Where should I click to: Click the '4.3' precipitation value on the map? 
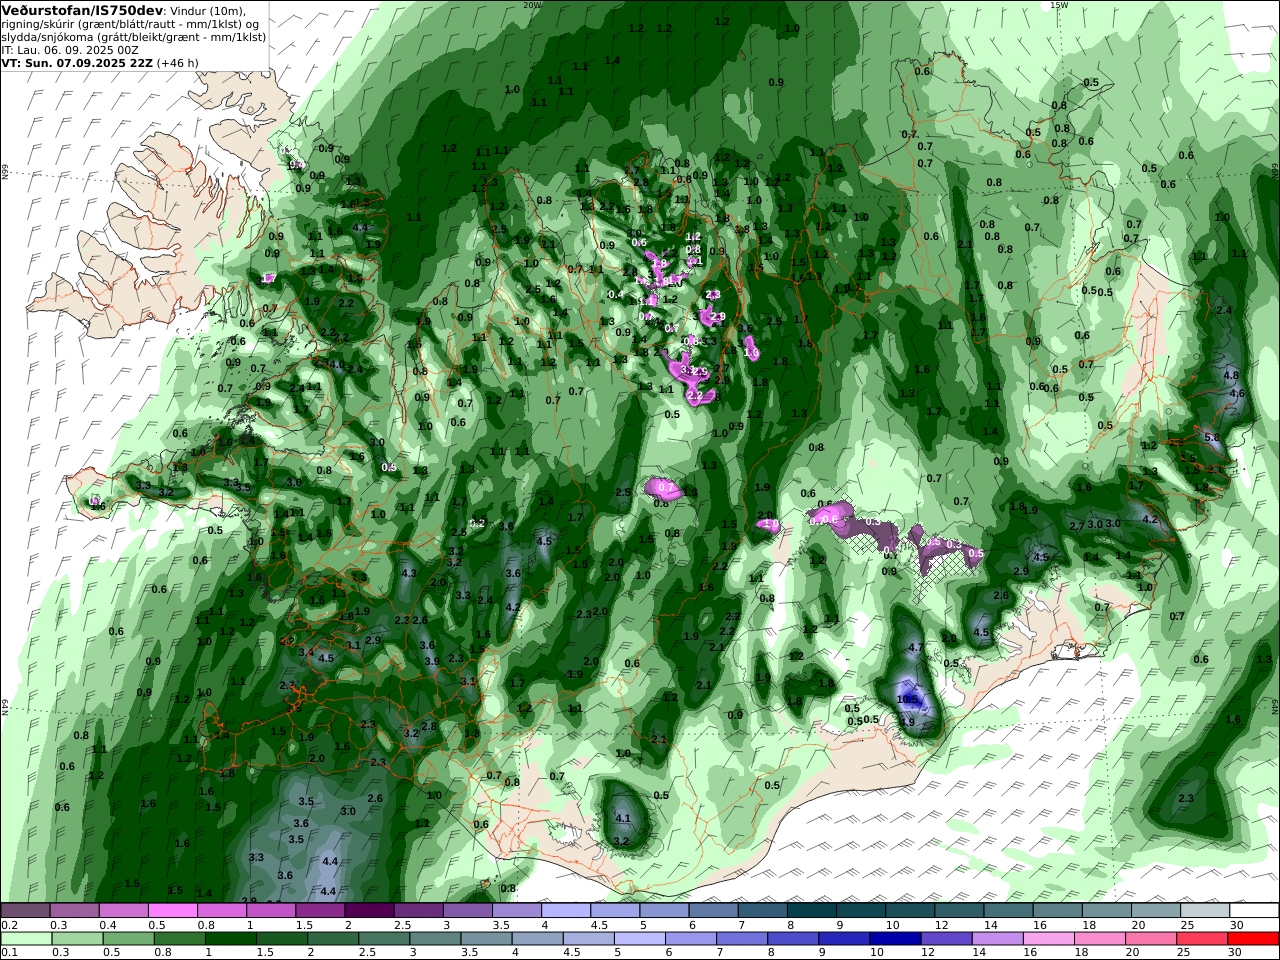pos(408,573)
